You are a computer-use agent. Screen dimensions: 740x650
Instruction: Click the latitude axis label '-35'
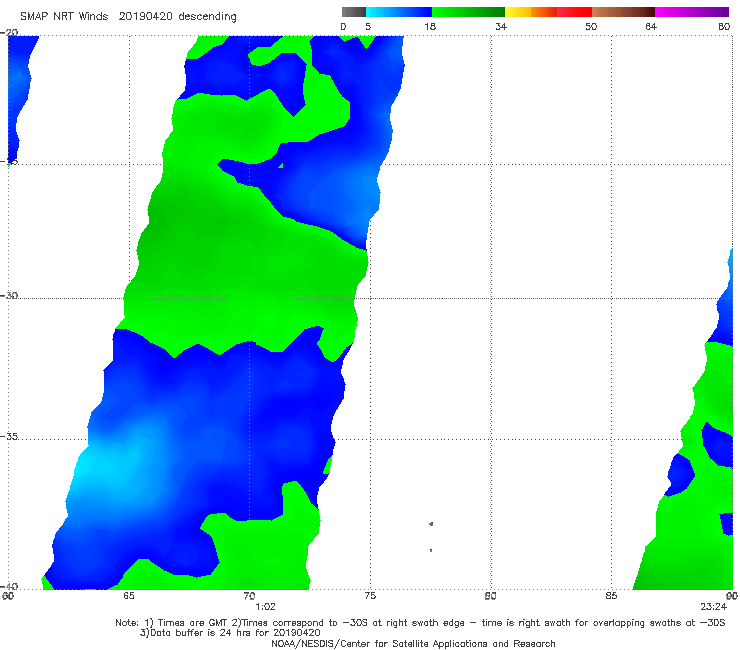click(x=9, y=436)
